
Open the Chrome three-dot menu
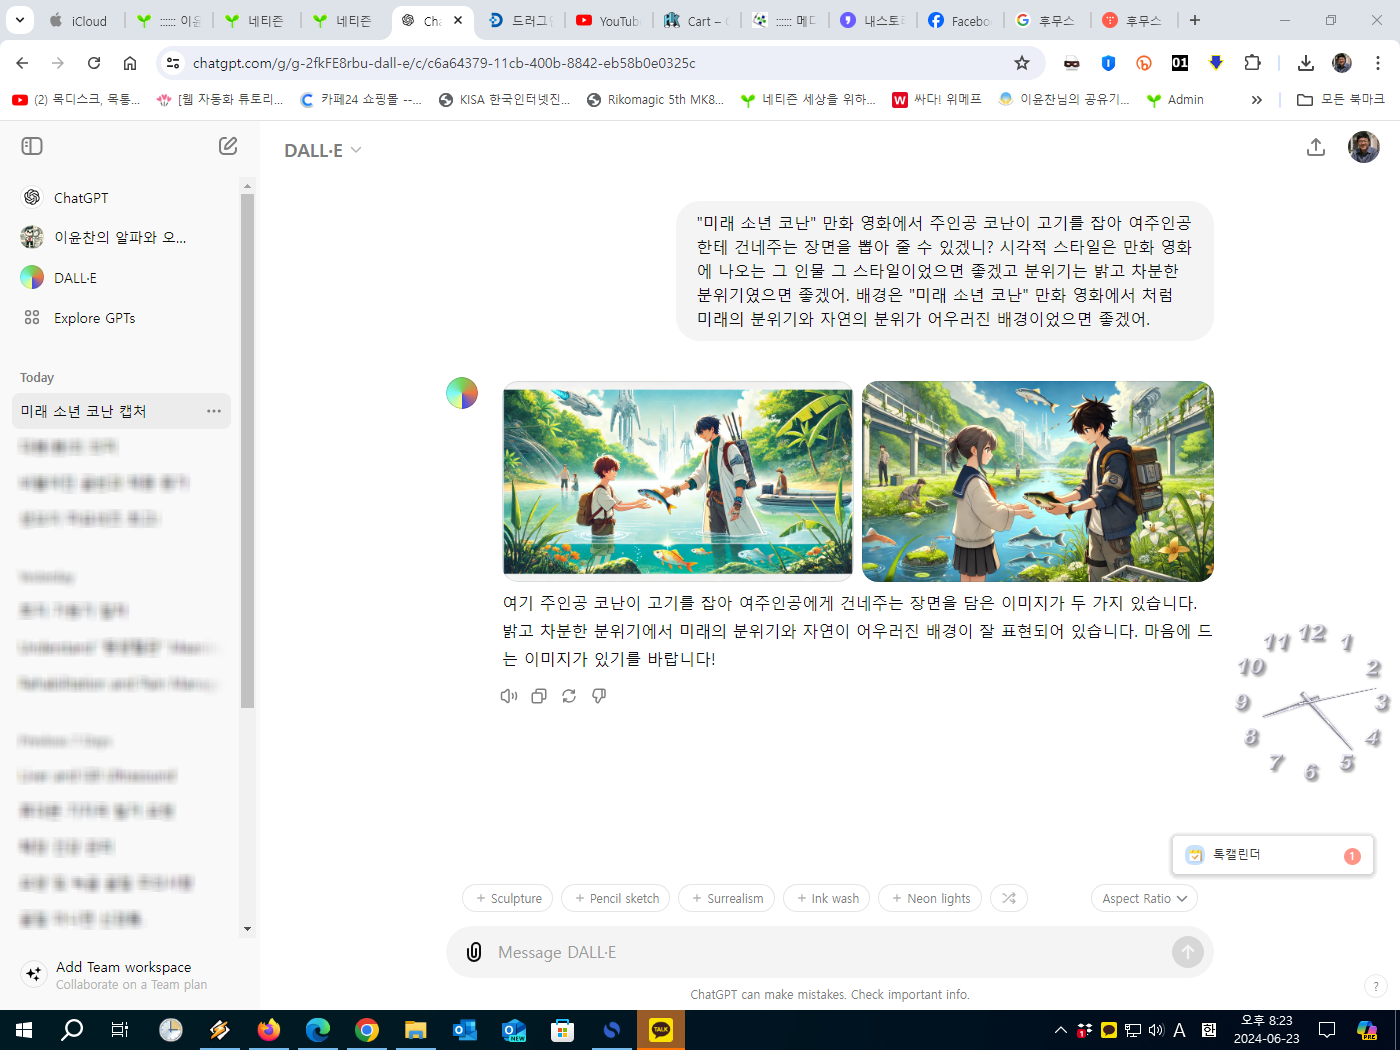point(1378,63)
